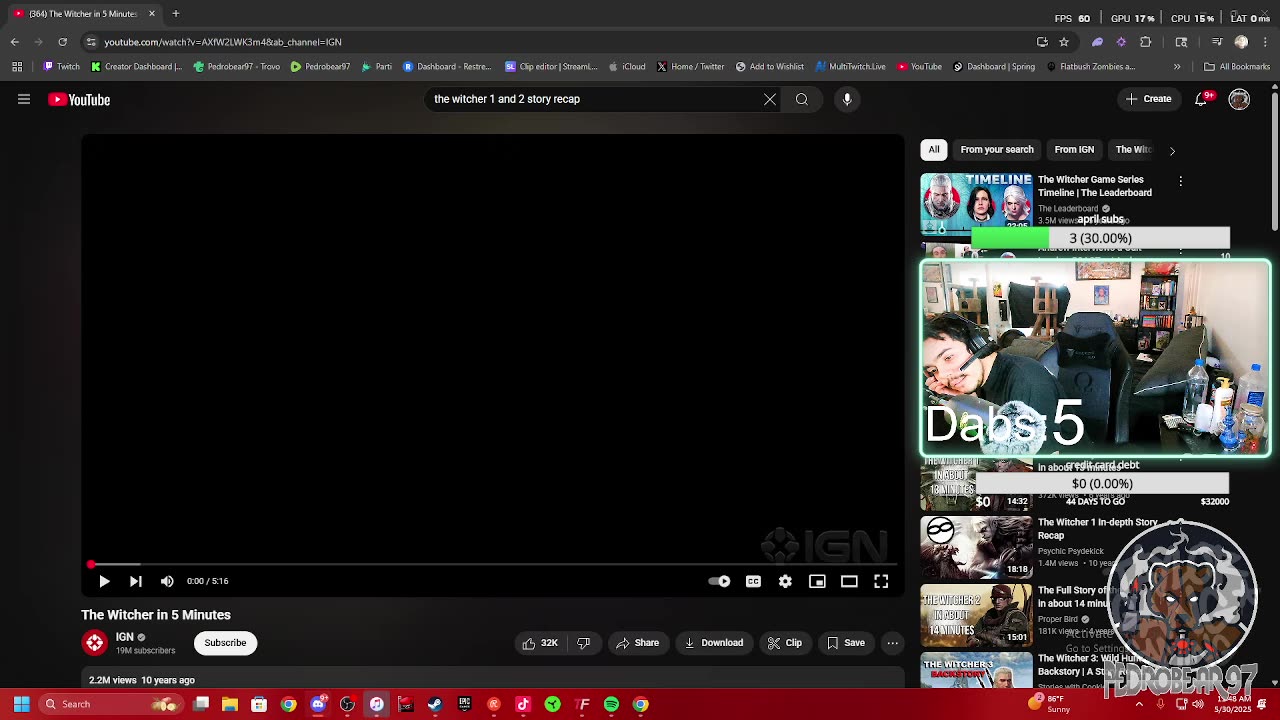Open File Explorer from the taskbar
The image size is (1280, 720).
[229, 705]
